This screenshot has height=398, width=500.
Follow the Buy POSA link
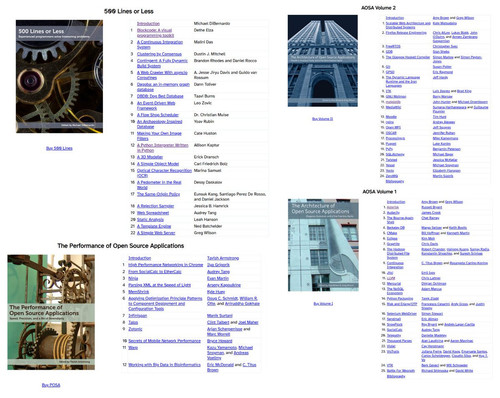pos(51,385)
